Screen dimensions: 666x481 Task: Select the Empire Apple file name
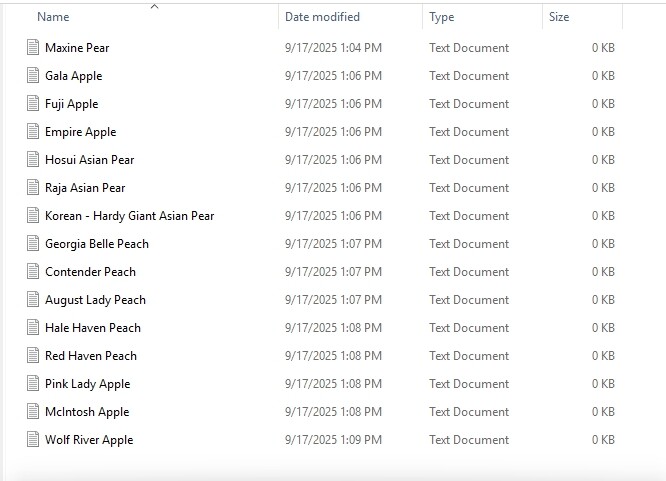(80, 132)
